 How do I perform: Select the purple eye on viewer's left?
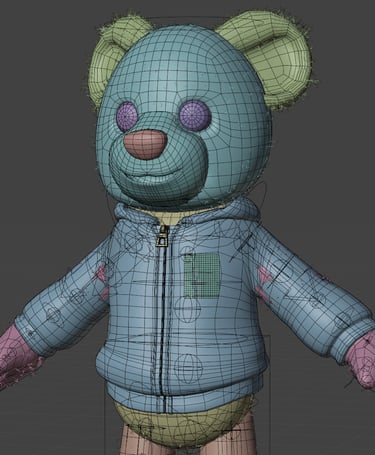[127, 116]
